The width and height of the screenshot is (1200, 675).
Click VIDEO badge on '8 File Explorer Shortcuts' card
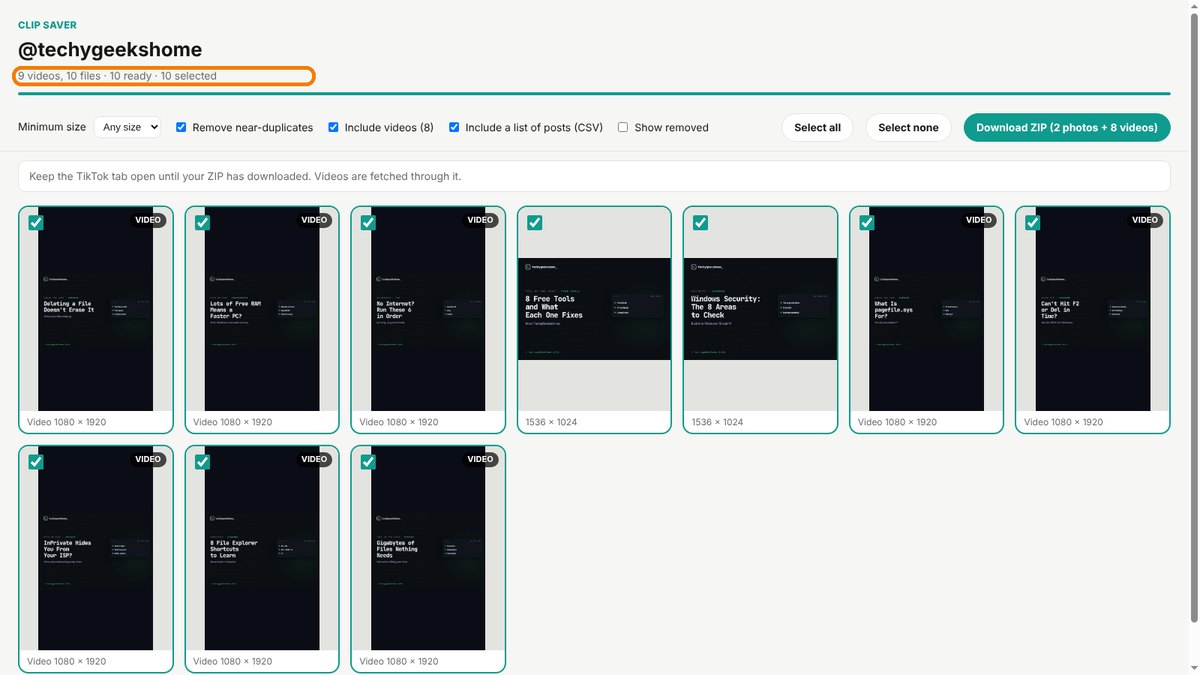(x=314, y=459)
